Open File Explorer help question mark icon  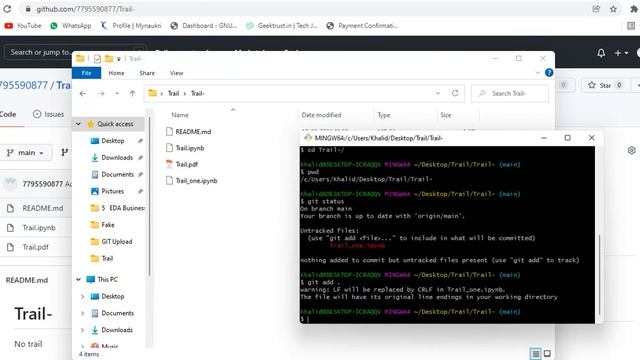(549, 73)
